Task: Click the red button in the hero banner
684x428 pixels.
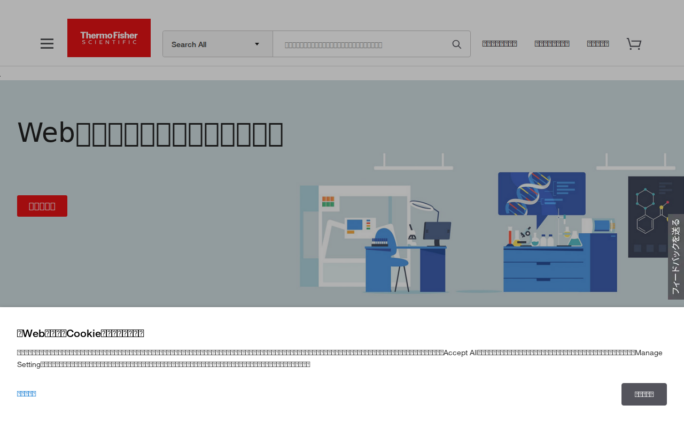Action: (x=42, y=206)
